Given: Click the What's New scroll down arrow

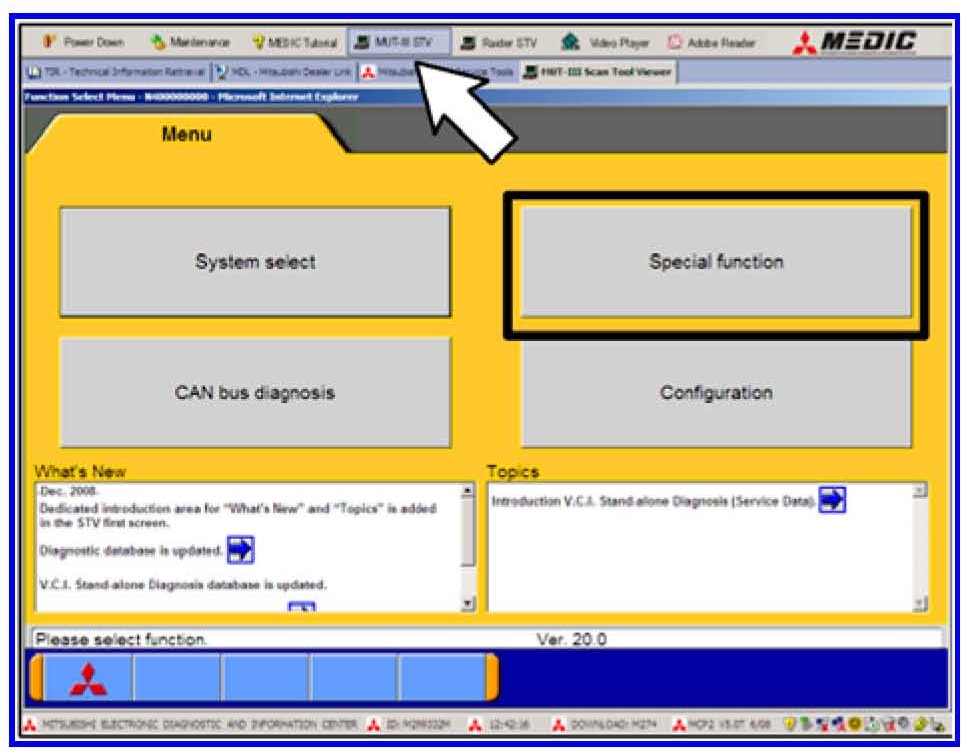Looking at the screenshot, I should (466, 604).
